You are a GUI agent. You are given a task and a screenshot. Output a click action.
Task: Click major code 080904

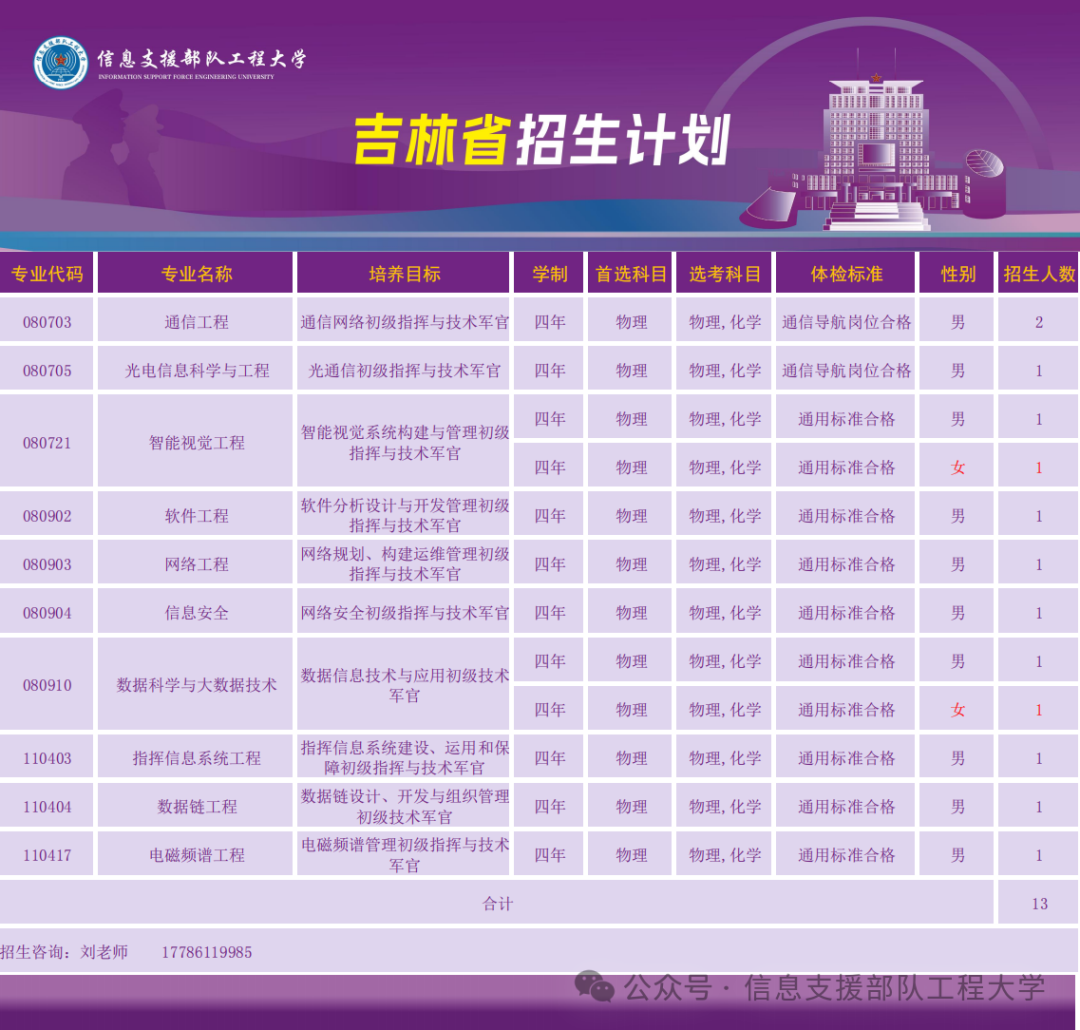(47, 612)
